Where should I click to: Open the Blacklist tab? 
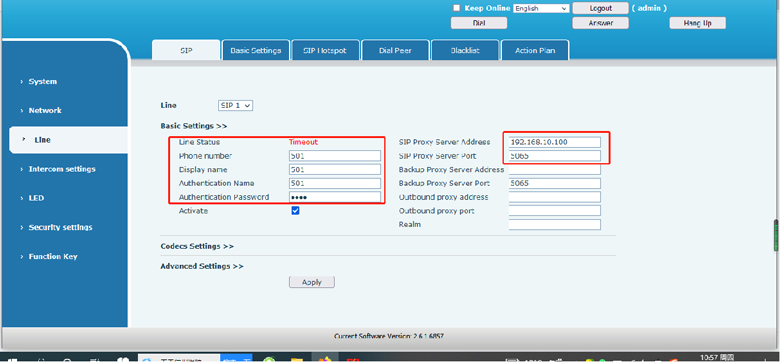(x=465, y=50)
